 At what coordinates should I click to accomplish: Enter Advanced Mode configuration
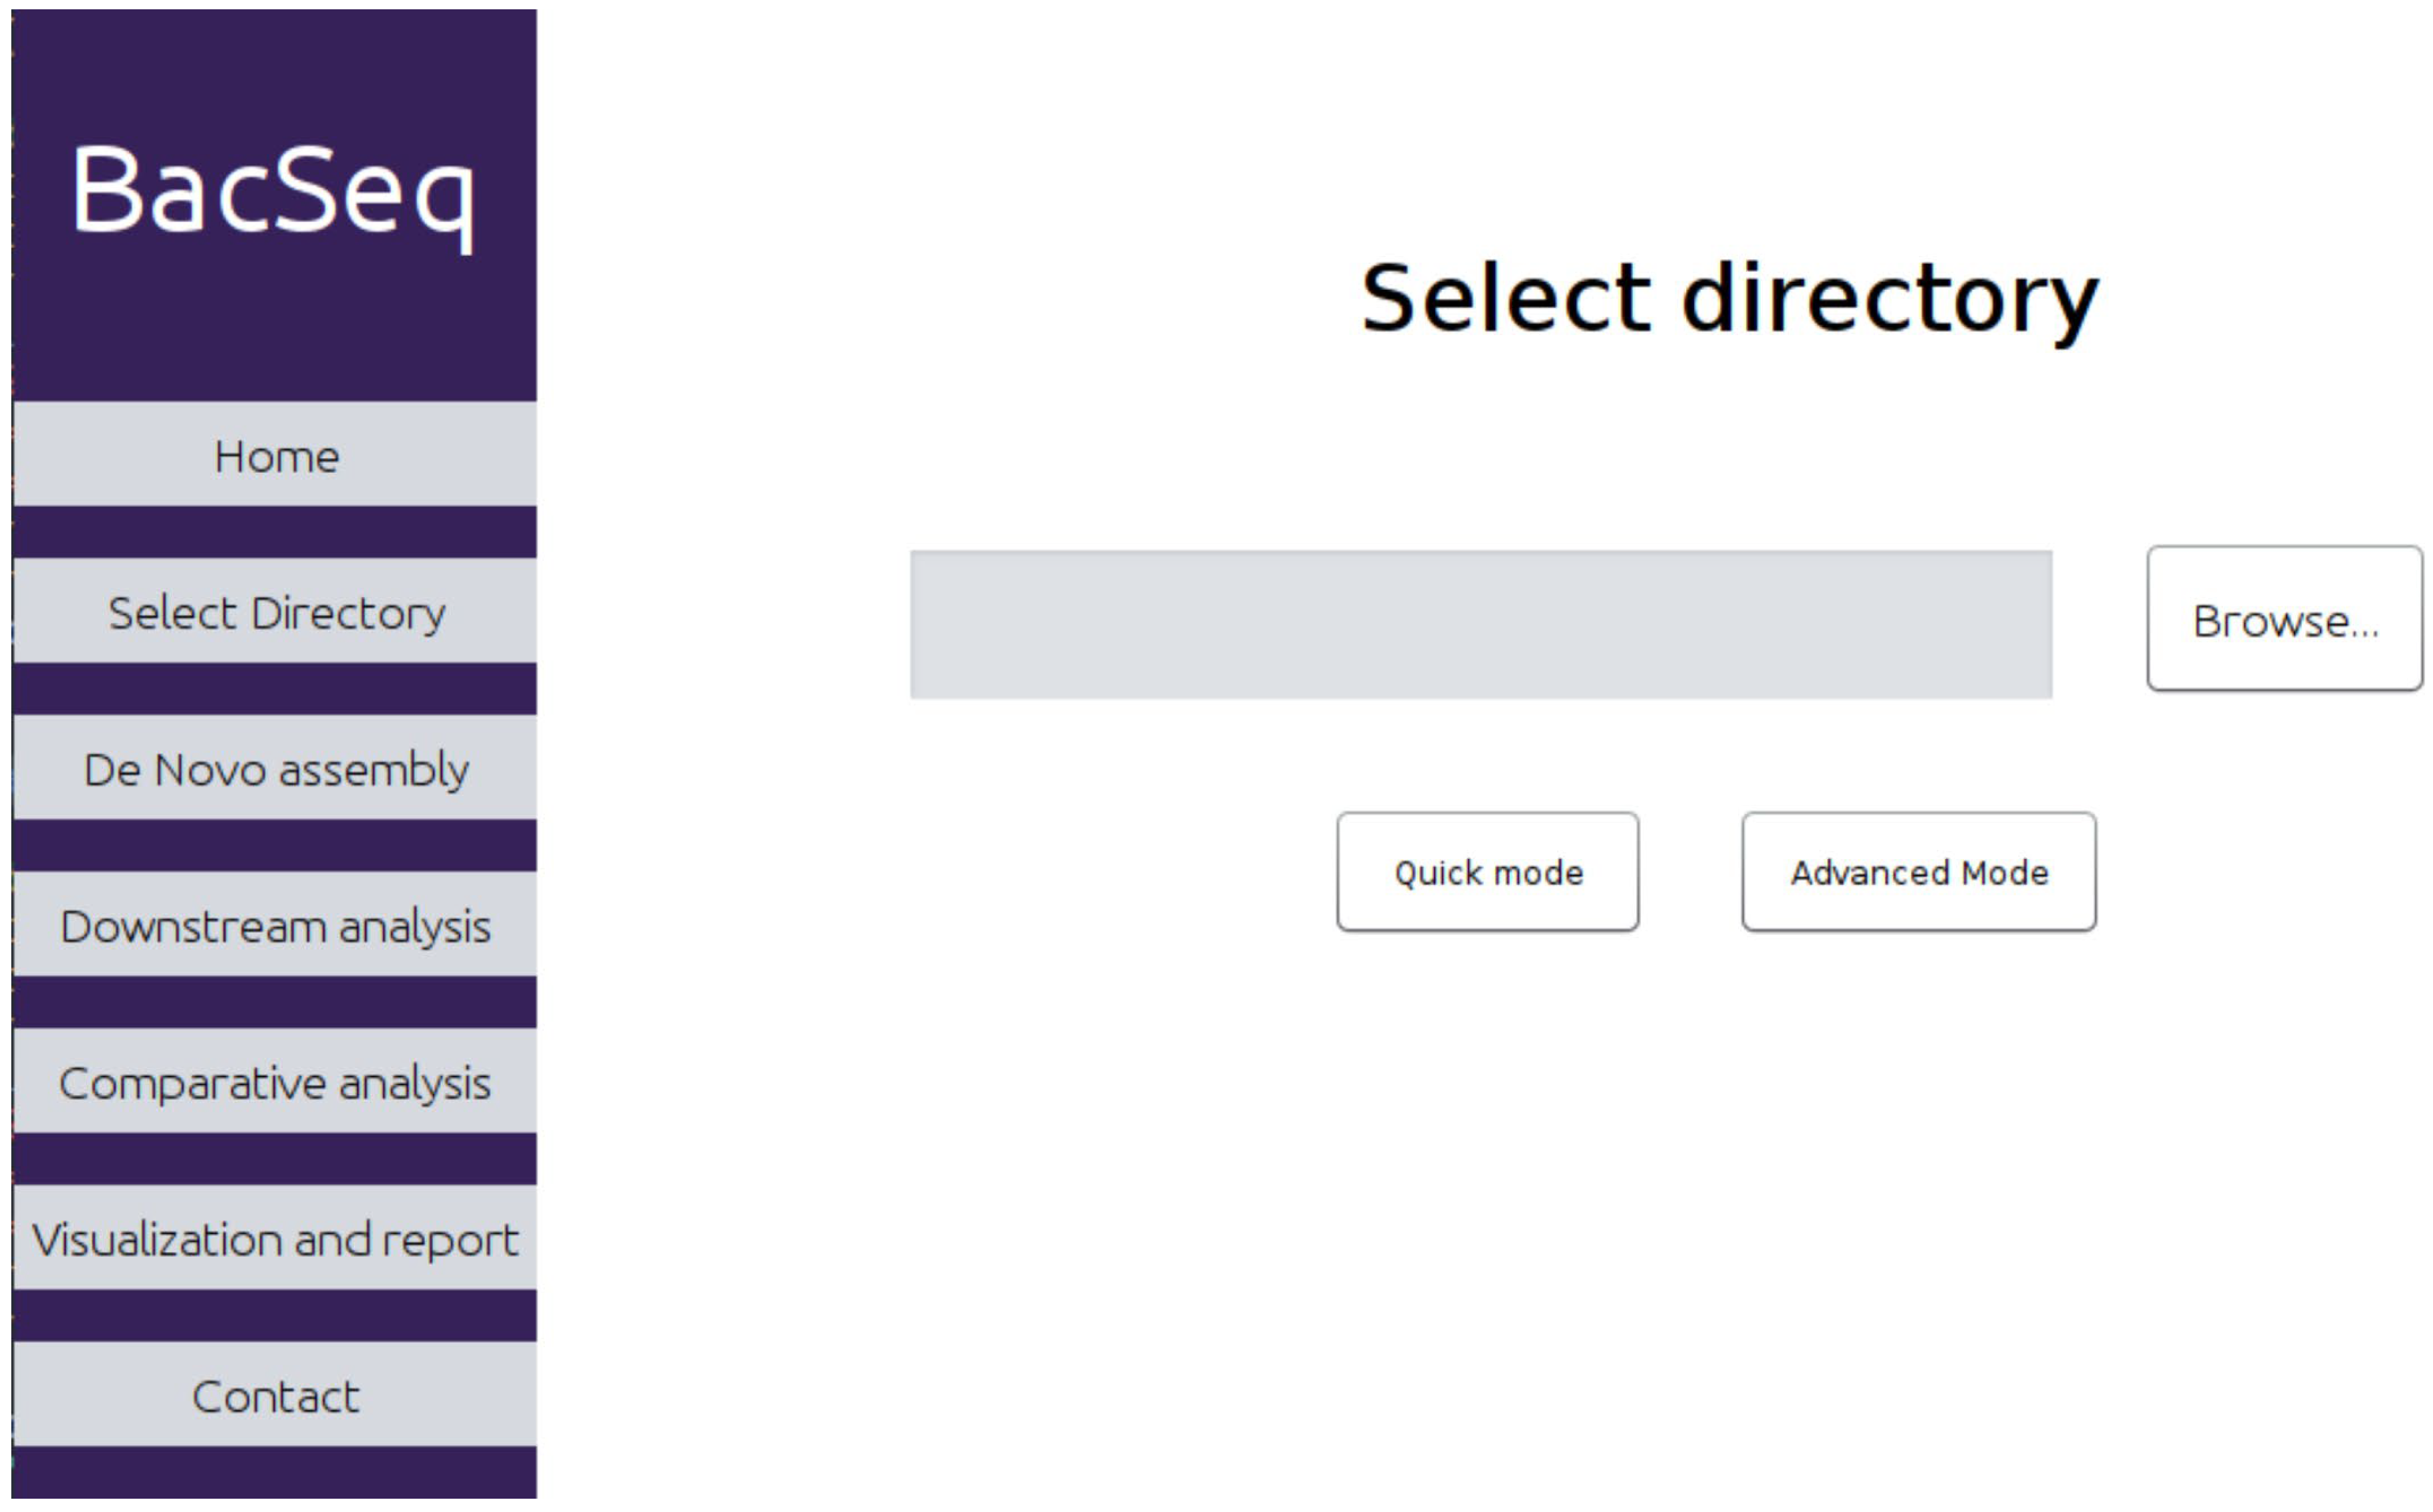1918,872
